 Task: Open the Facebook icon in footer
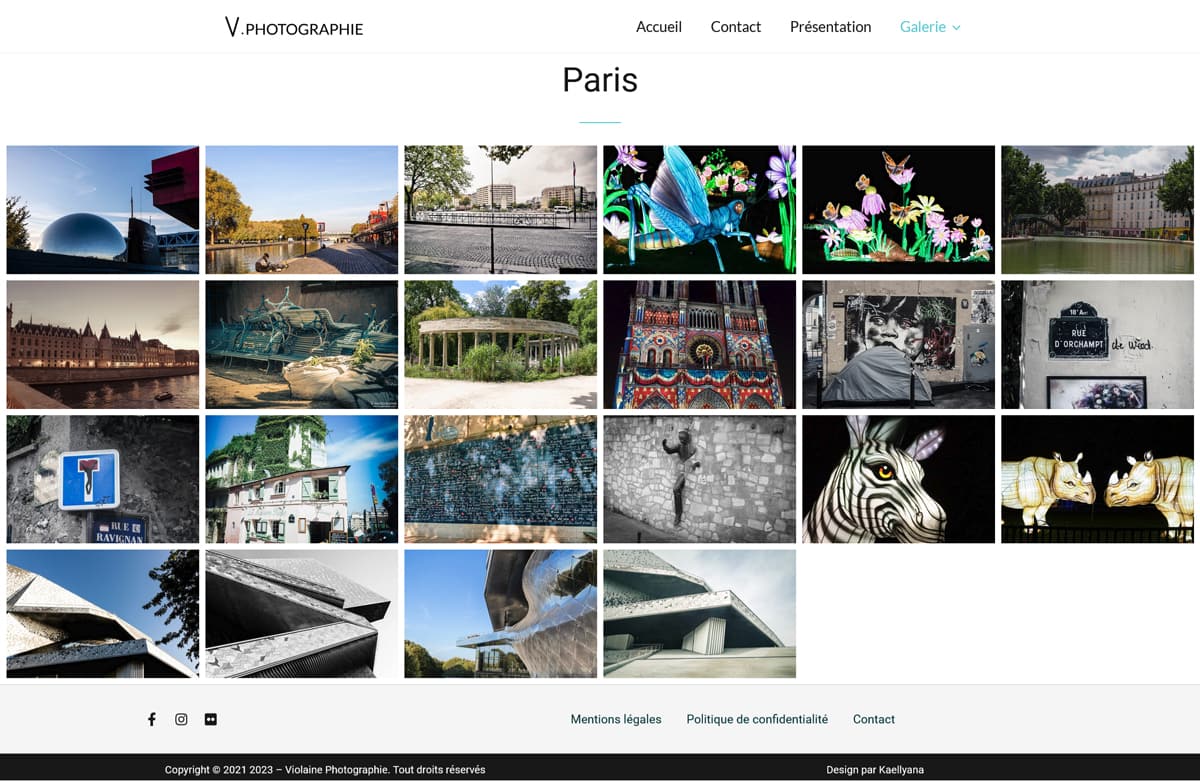point(152,719)
